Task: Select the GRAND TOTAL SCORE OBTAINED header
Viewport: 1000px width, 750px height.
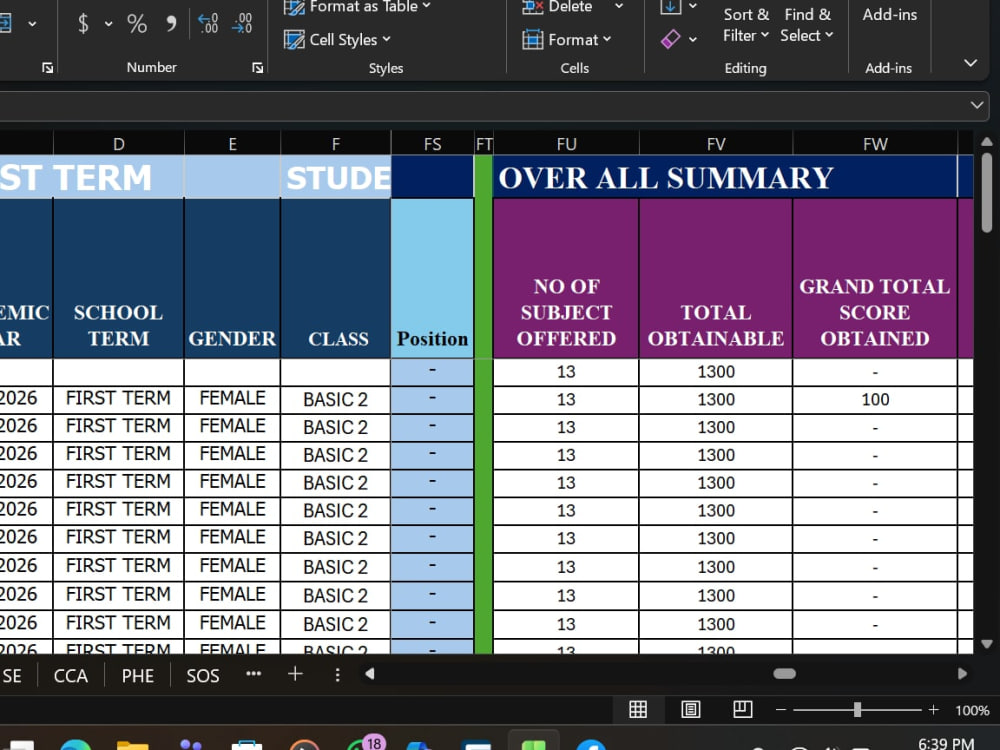Action: click(875, 278)
